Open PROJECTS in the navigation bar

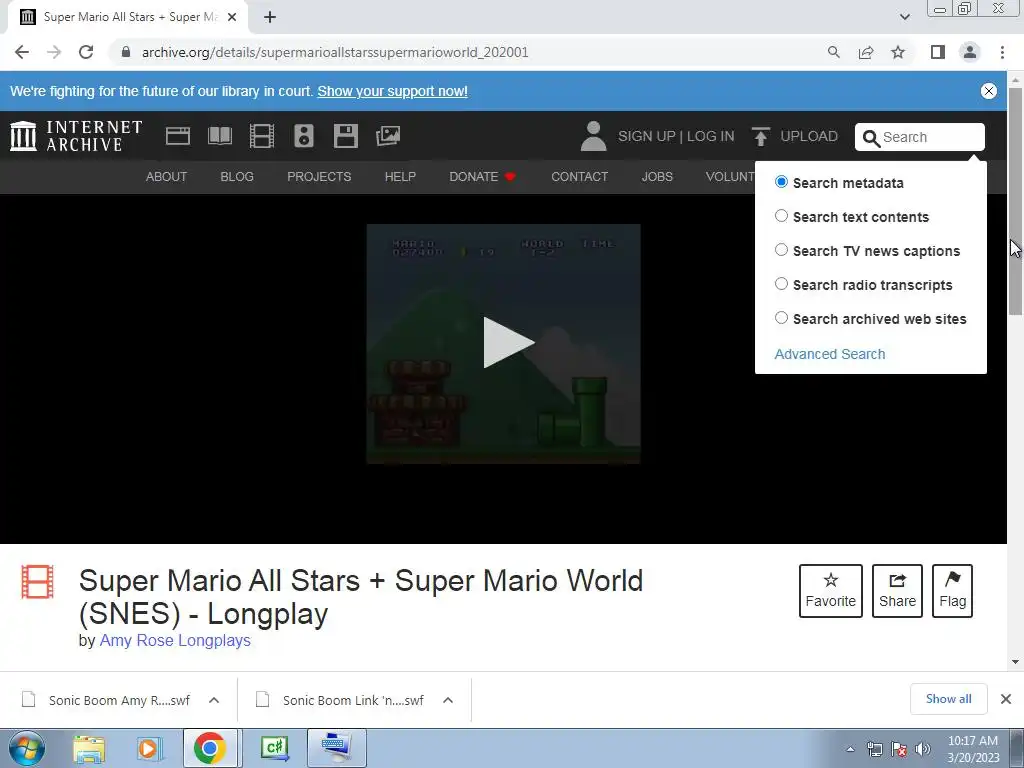pos(319,176)
